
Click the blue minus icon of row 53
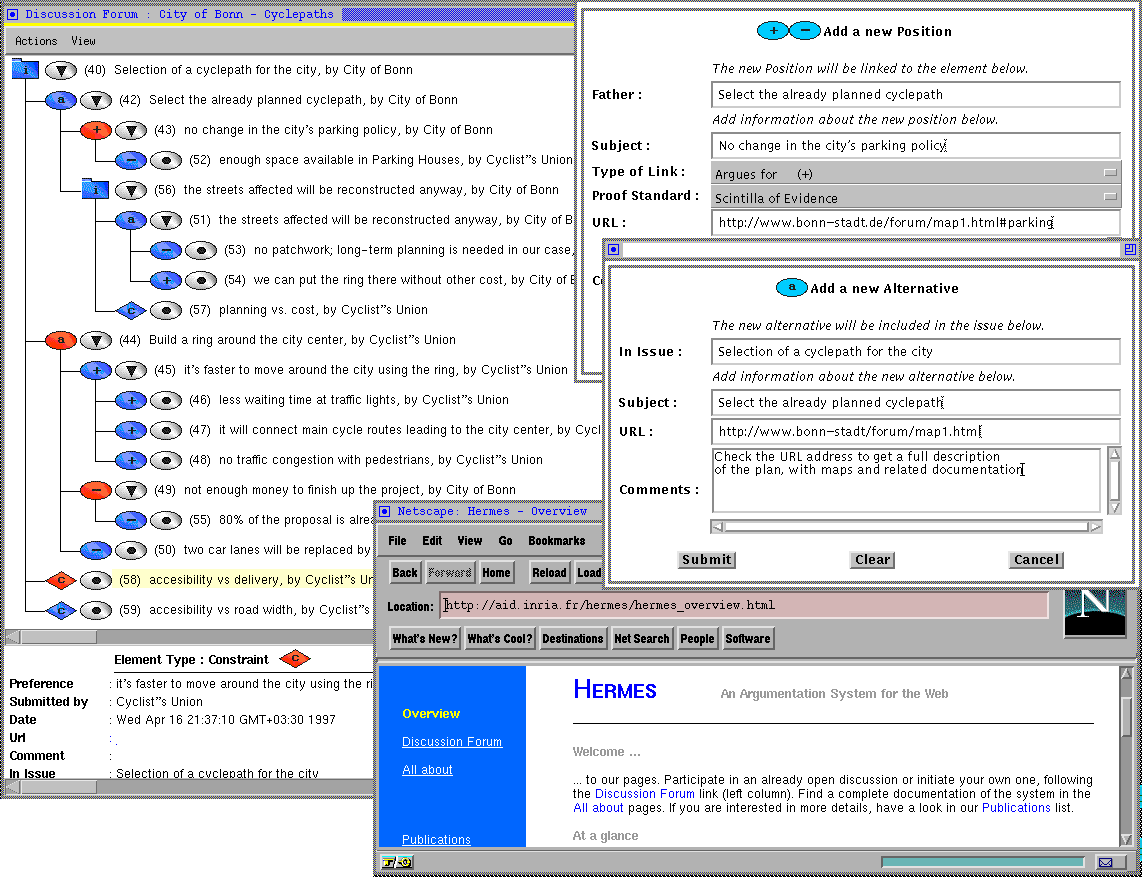165,250
